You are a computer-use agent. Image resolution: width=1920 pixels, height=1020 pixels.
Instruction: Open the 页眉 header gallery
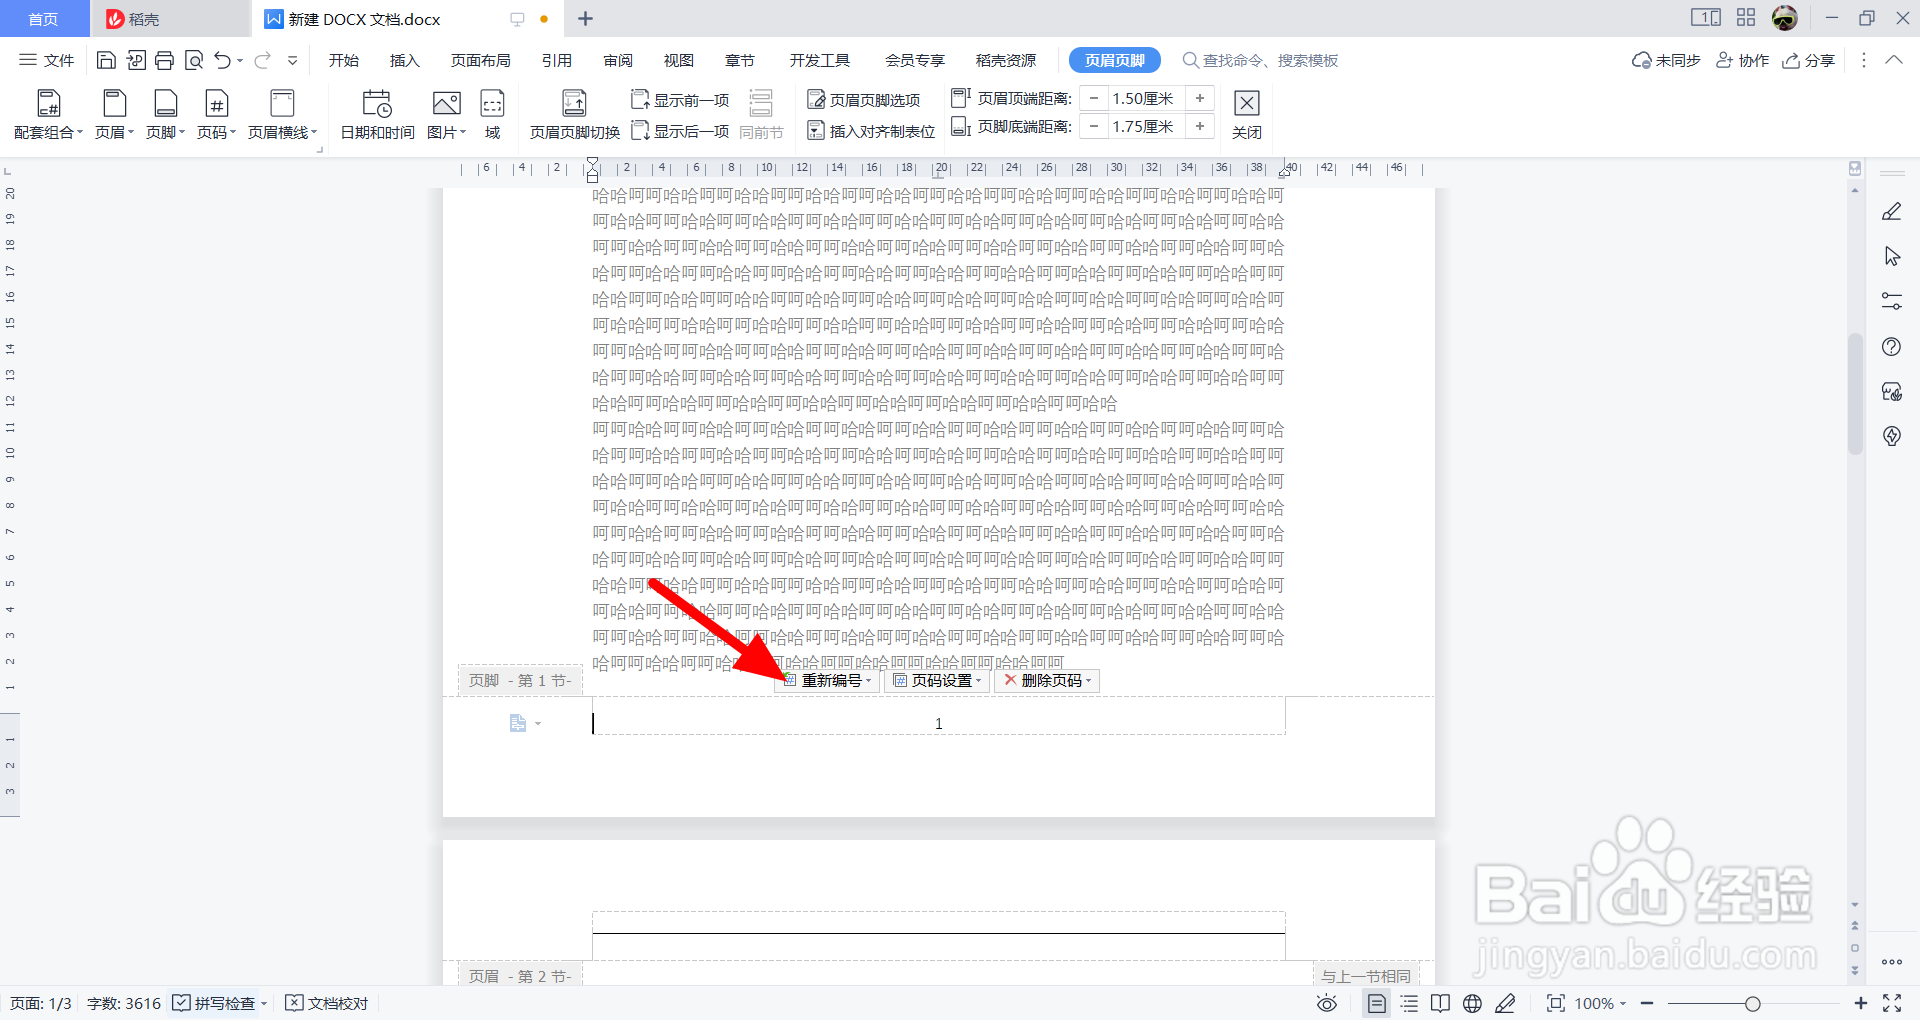[x=115, y=114]
